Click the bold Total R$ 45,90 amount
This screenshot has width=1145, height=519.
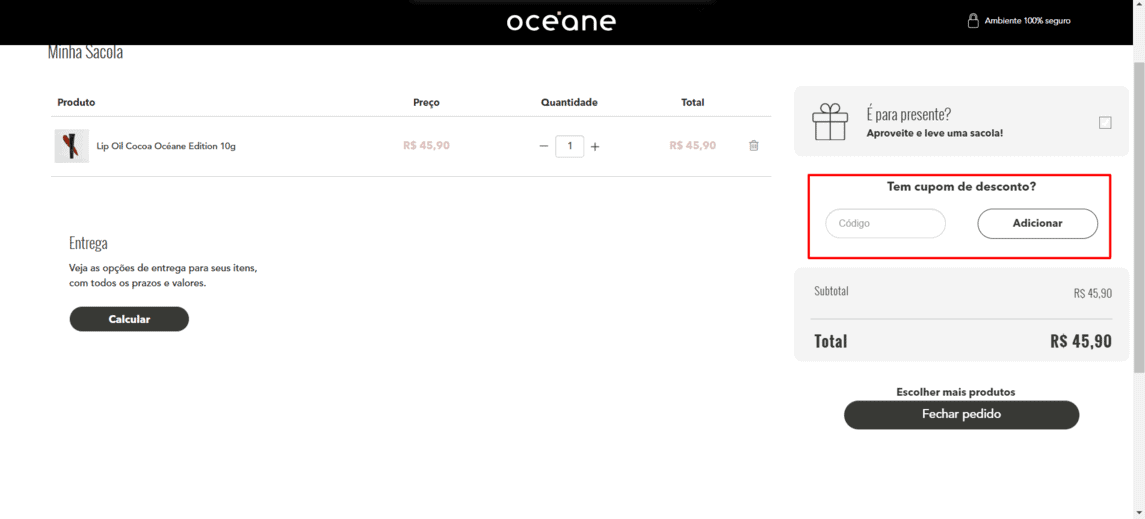click(1081, 341)
